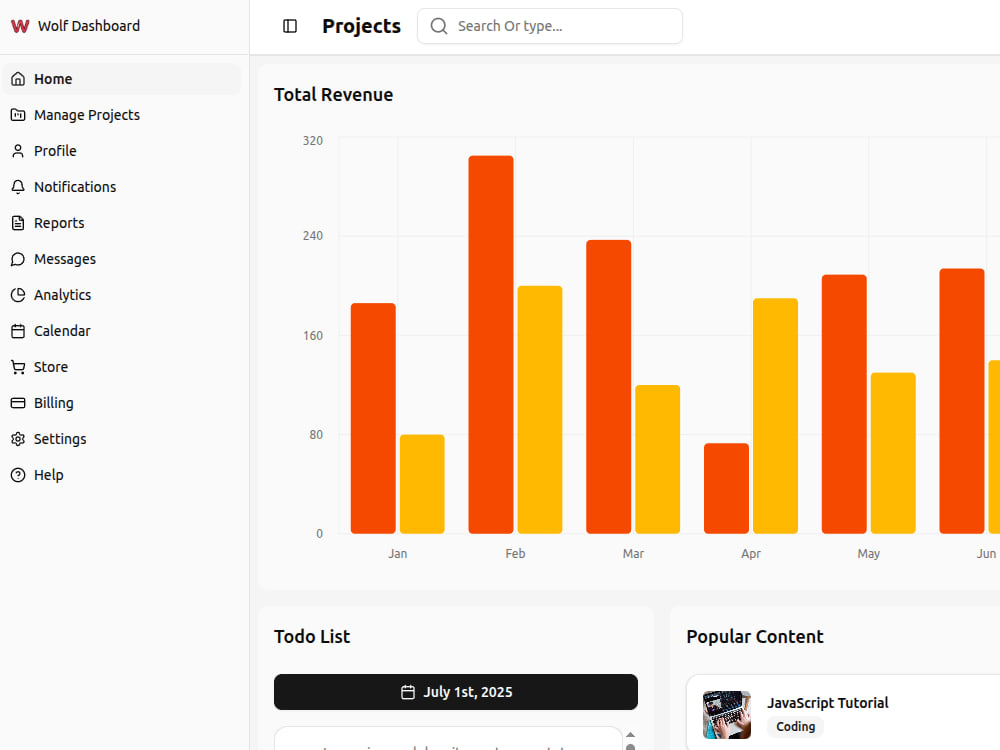Click the Store shopping cart icon

point(18,367)
